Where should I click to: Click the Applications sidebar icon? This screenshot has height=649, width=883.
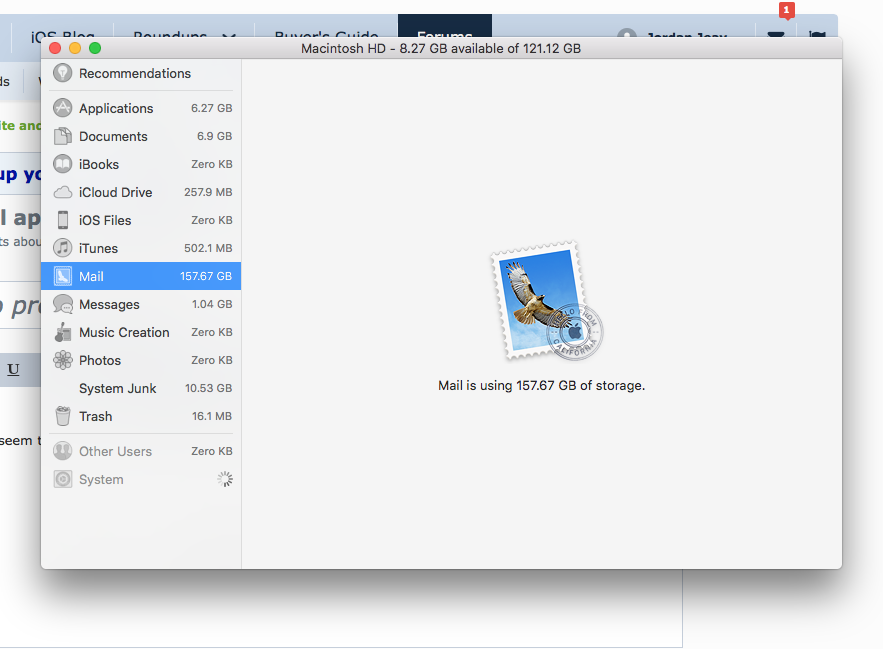[63, 108]
